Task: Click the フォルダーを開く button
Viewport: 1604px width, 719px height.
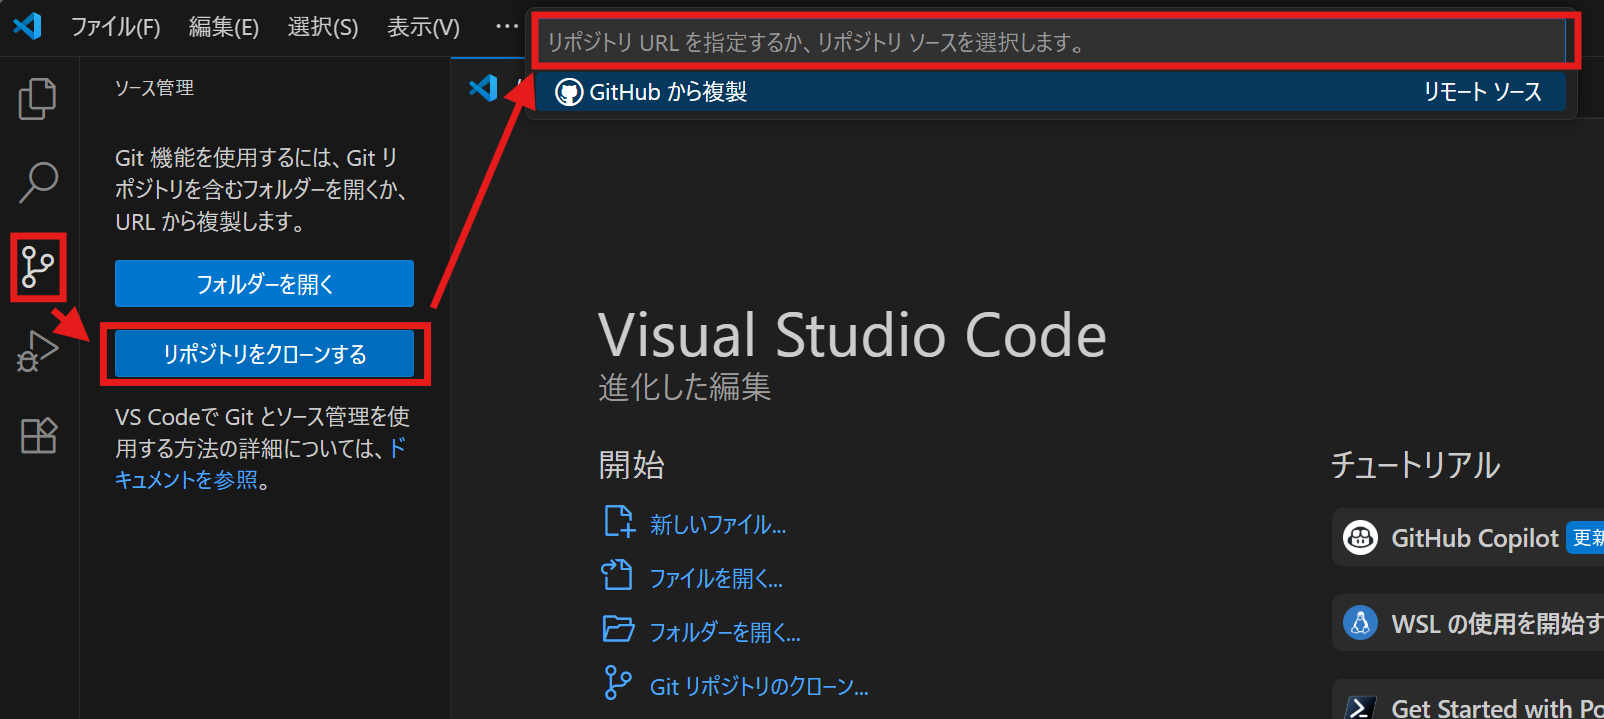Action: click(x=264, y=284)
